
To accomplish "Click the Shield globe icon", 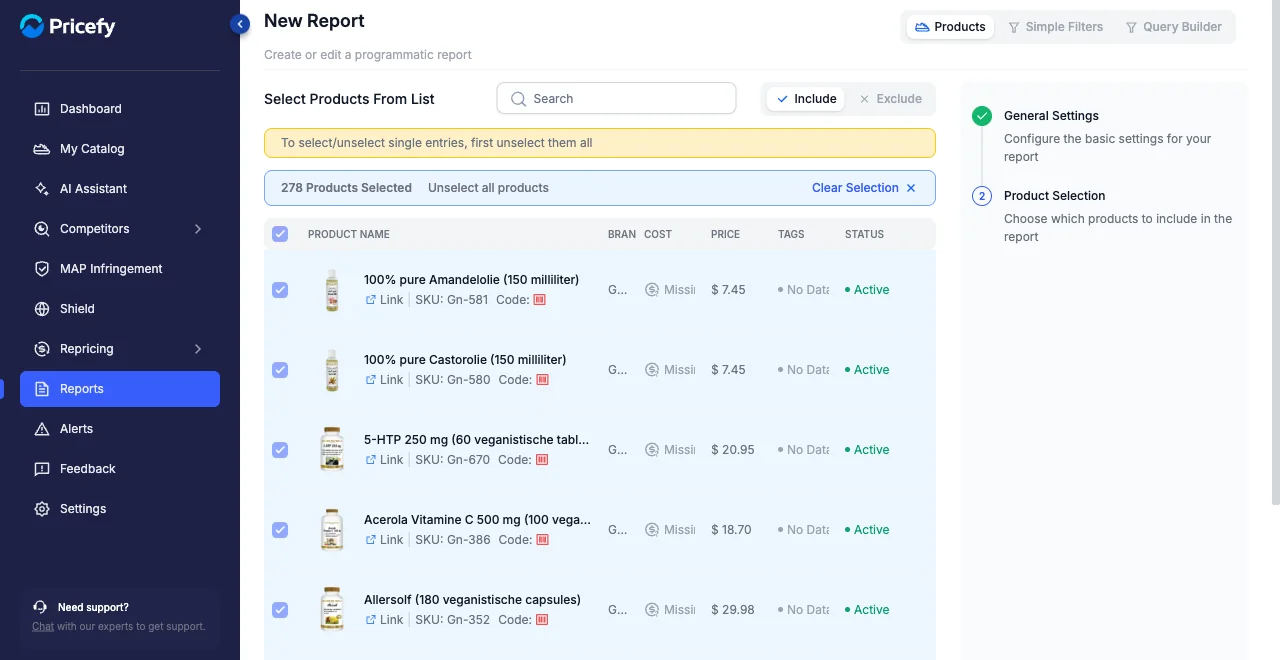I will (x=42, y=309).
